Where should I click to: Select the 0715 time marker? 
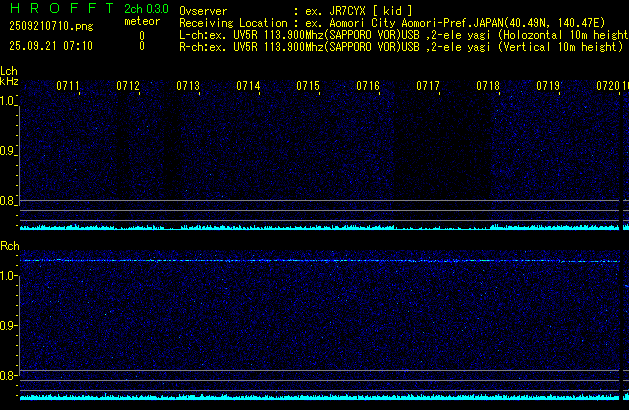tap(308, 87)
